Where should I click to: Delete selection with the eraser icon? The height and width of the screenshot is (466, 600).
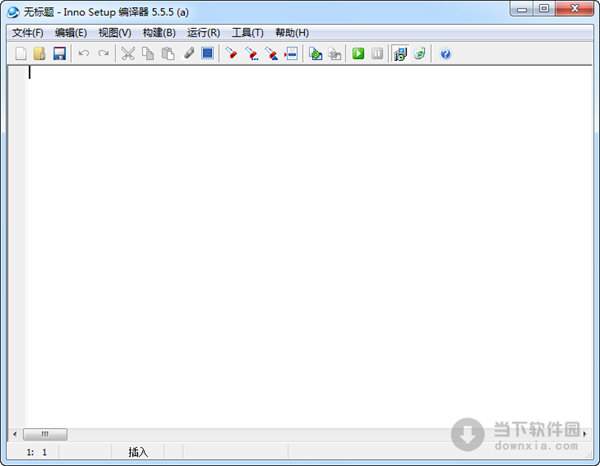pos(189,53)
